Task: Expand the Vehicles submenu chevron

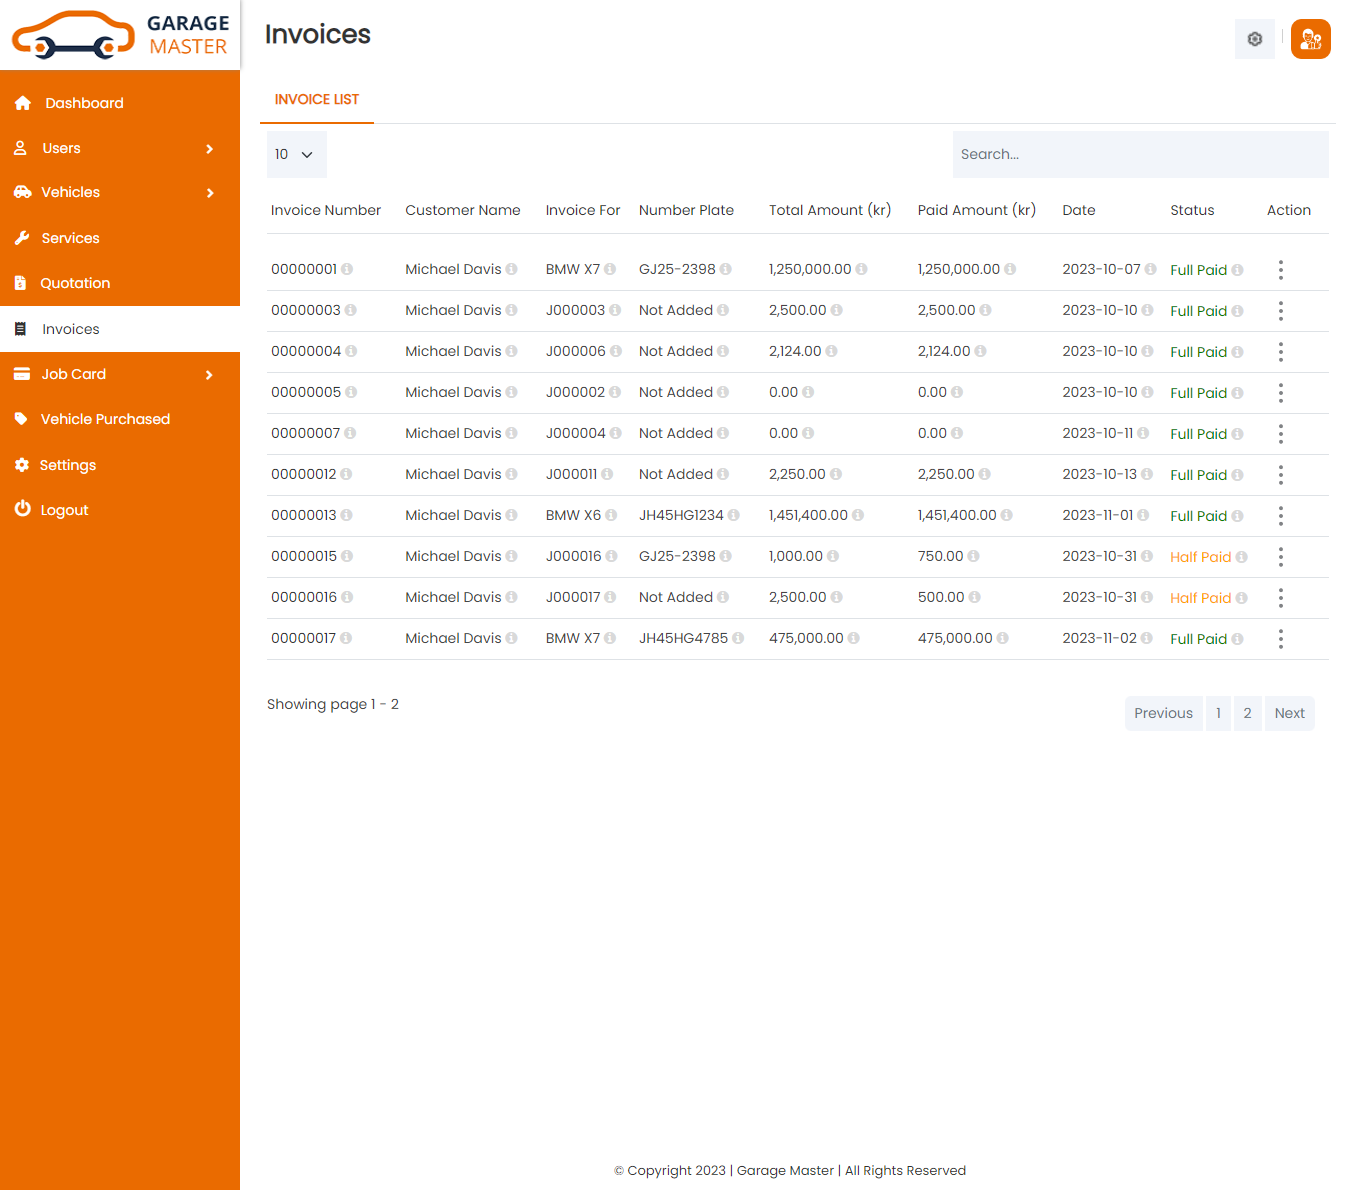Action: (209, 193)
